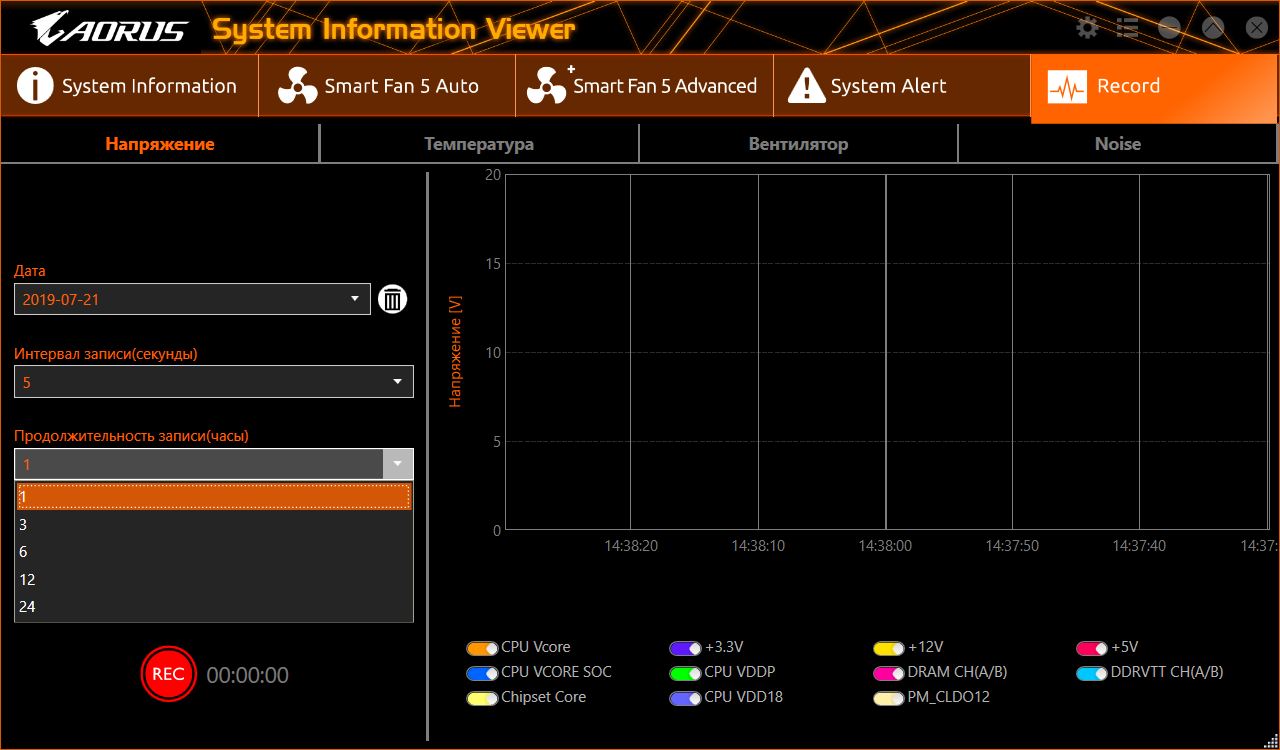Click the System Information Viewer title

(x=394, y=30)
